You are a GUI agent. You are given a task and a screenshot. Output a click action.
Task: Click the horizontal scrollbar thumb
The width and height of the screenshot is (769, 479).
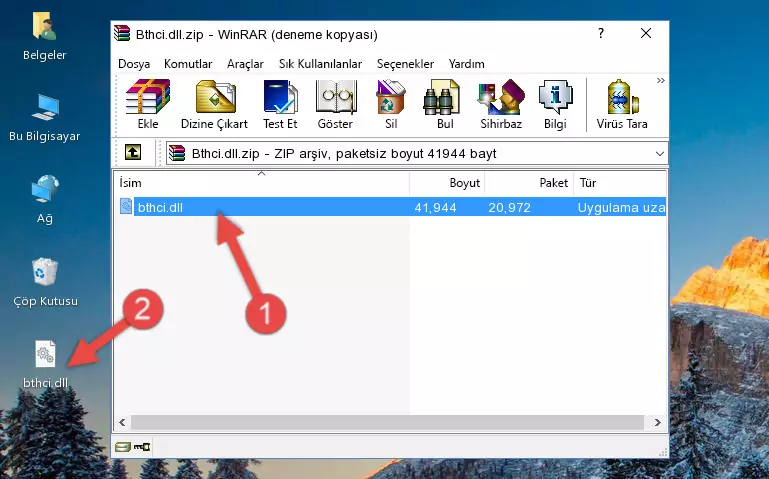[387, 422]
